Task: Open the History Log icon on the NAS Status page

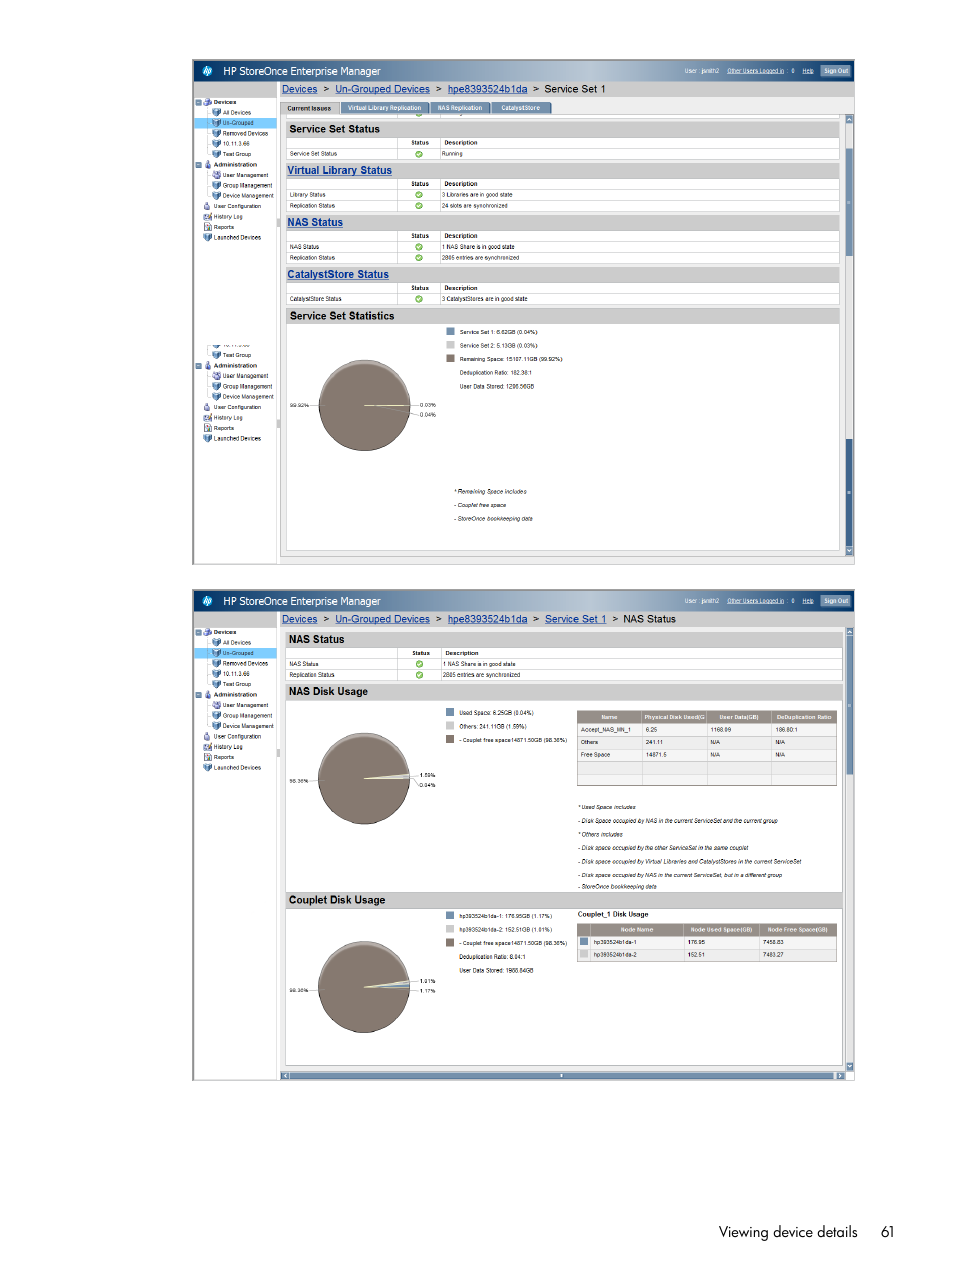Action: pos(207,746)
